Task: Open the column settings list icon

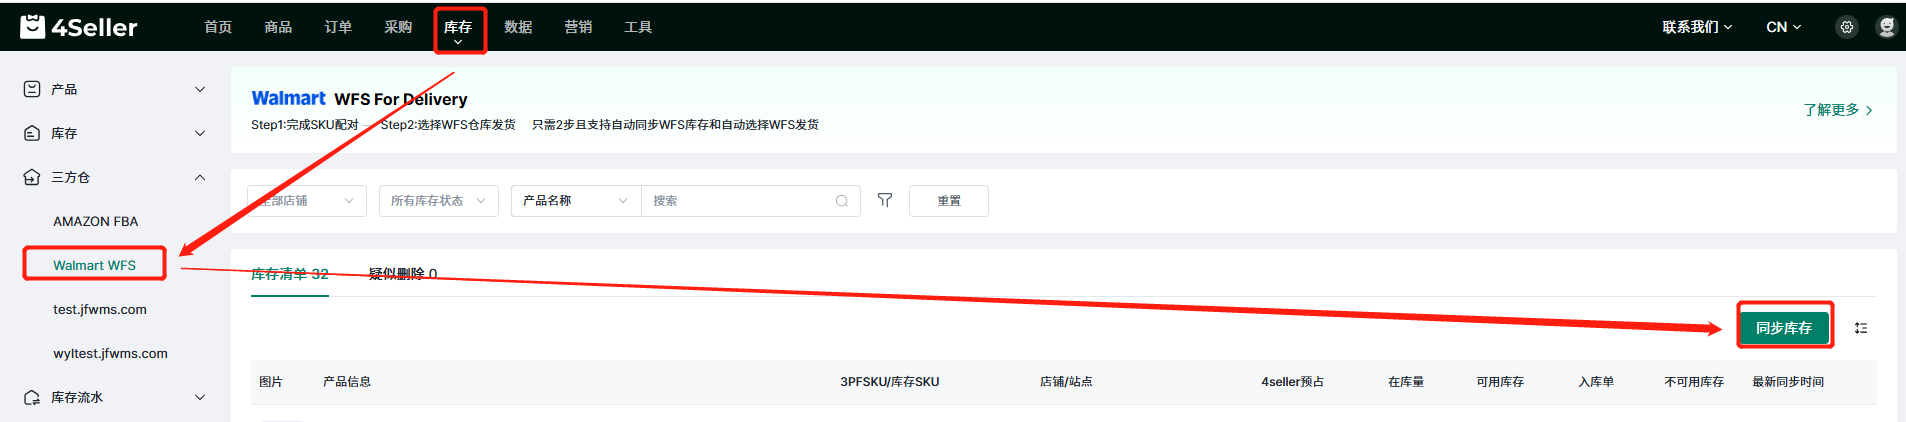Action: (x=1861, y=328)
